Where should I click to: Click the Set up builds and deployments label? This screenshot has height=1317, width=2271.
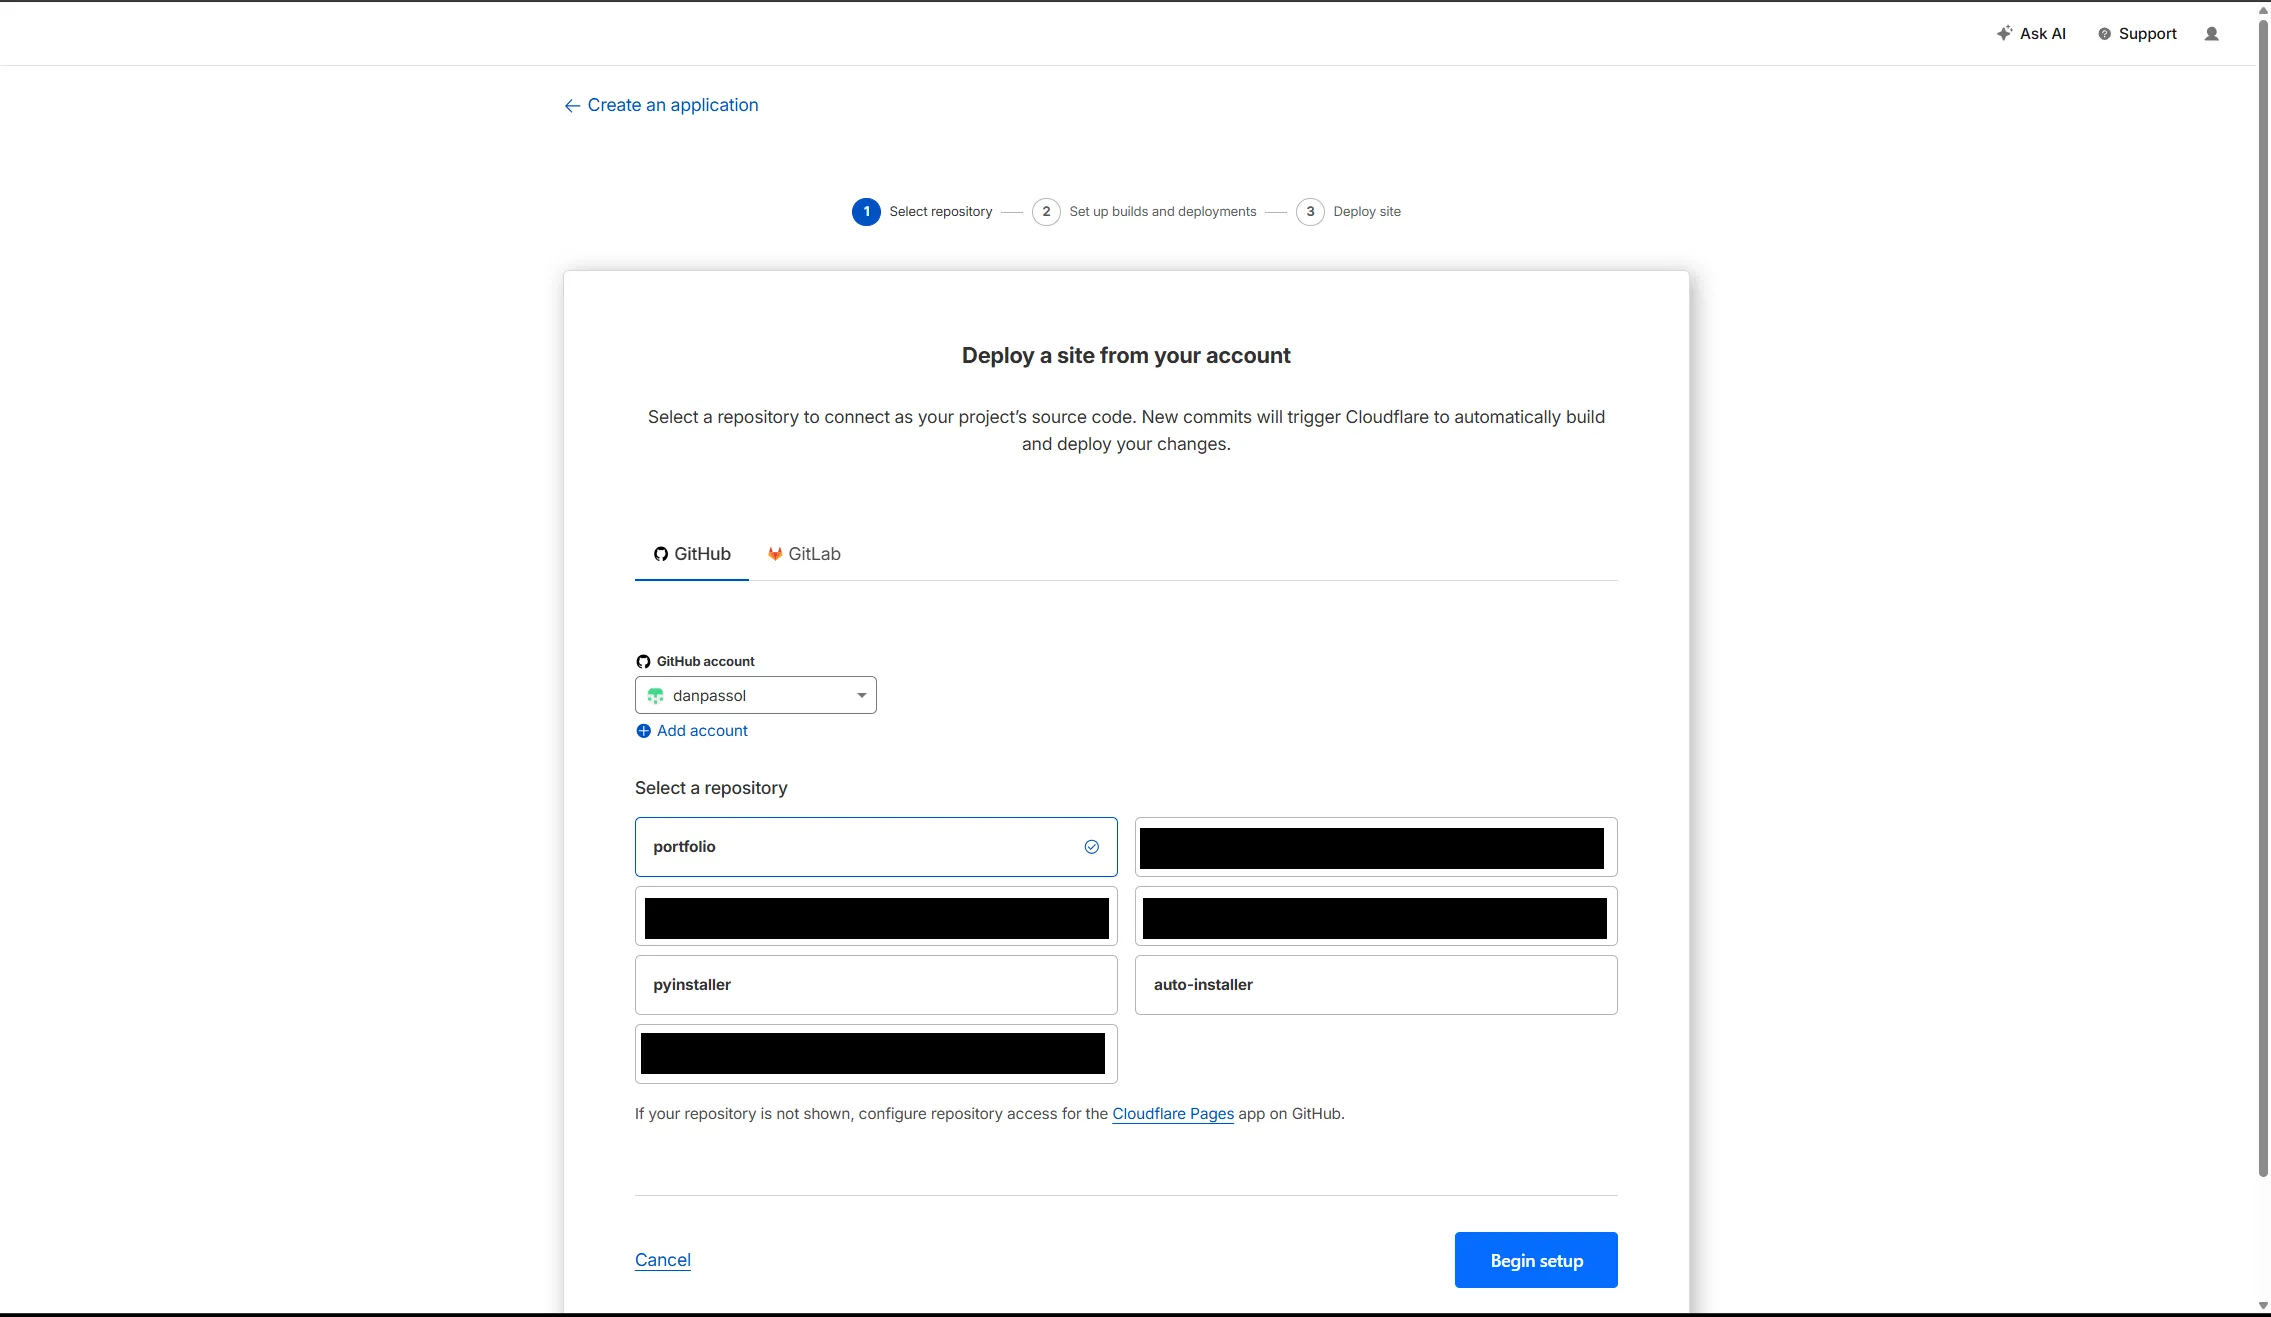pos(1163,212)
